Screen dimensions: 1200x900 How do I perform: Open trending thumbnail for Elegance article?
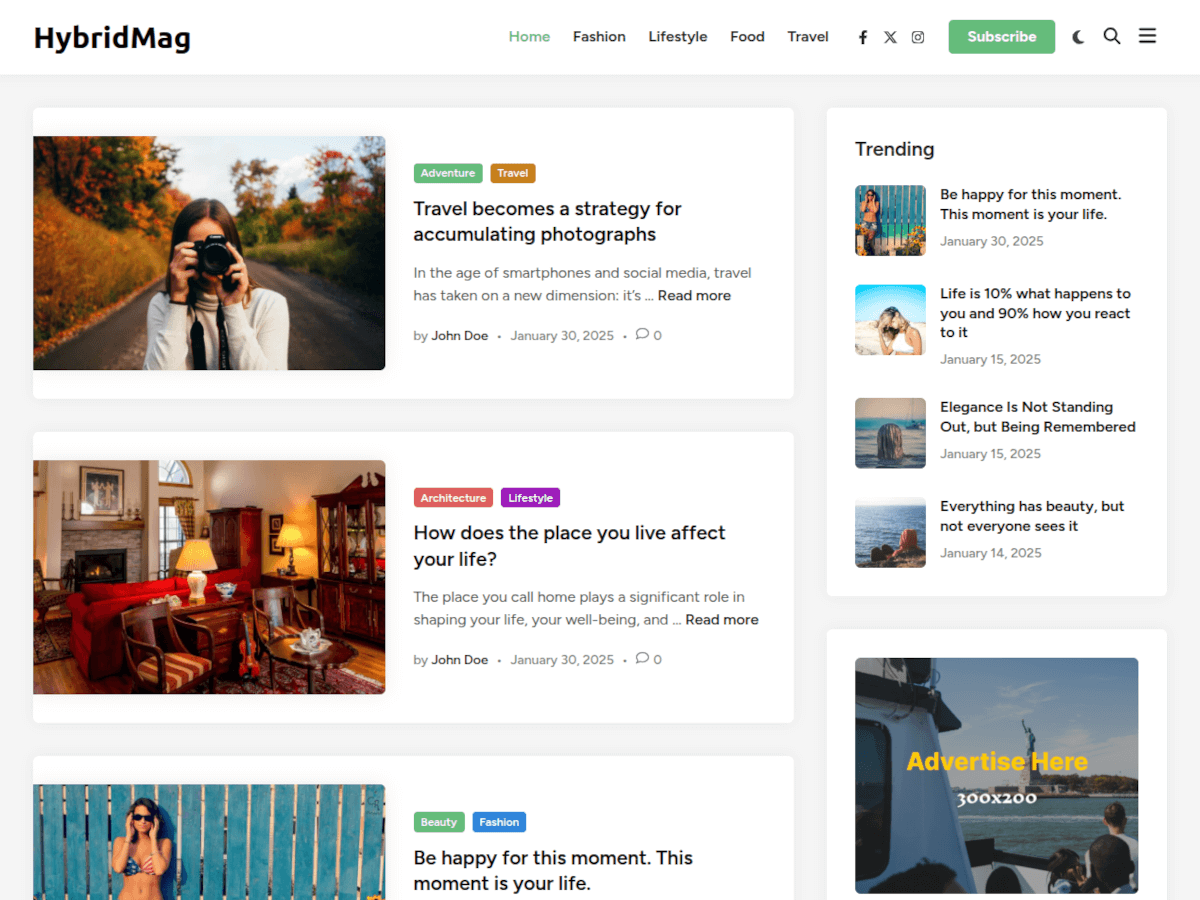click(x=890, y=433)
